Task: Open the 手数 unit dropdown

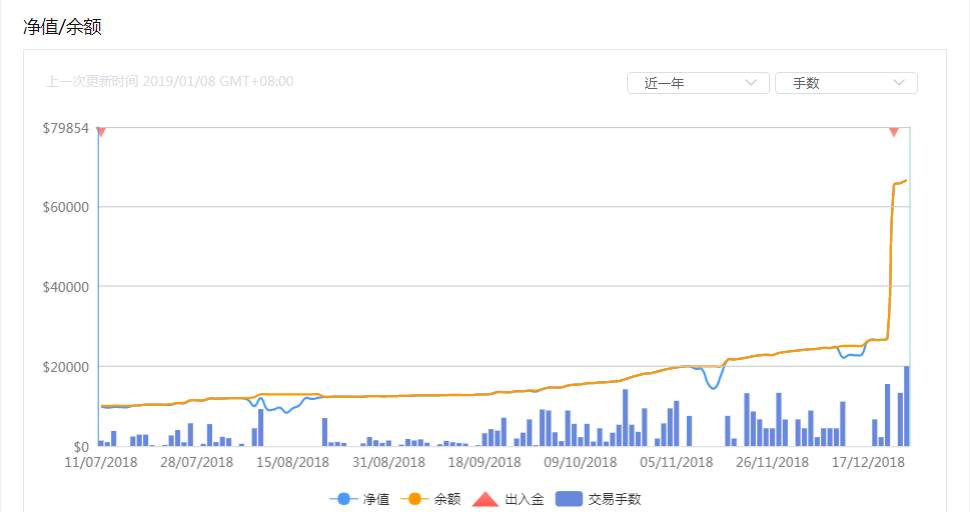Action: click(x=846, y=83)
